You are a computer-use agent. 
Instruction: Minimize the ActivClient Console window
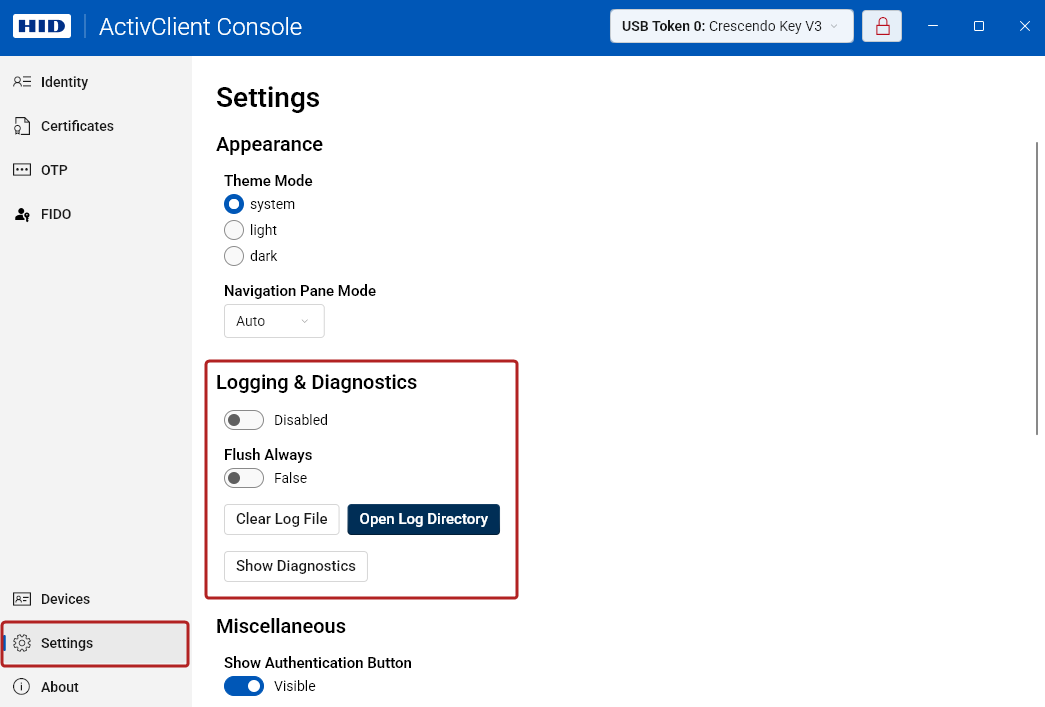coord(933,26)
